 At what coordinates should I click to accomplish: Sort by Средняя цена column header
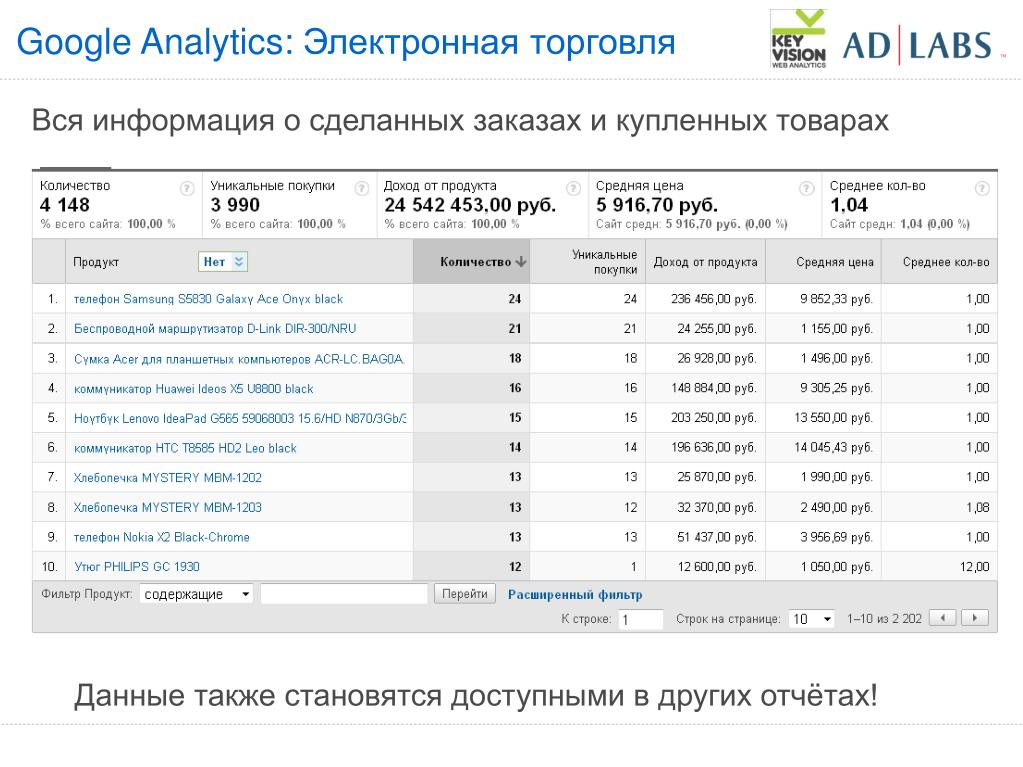point(823,262)
